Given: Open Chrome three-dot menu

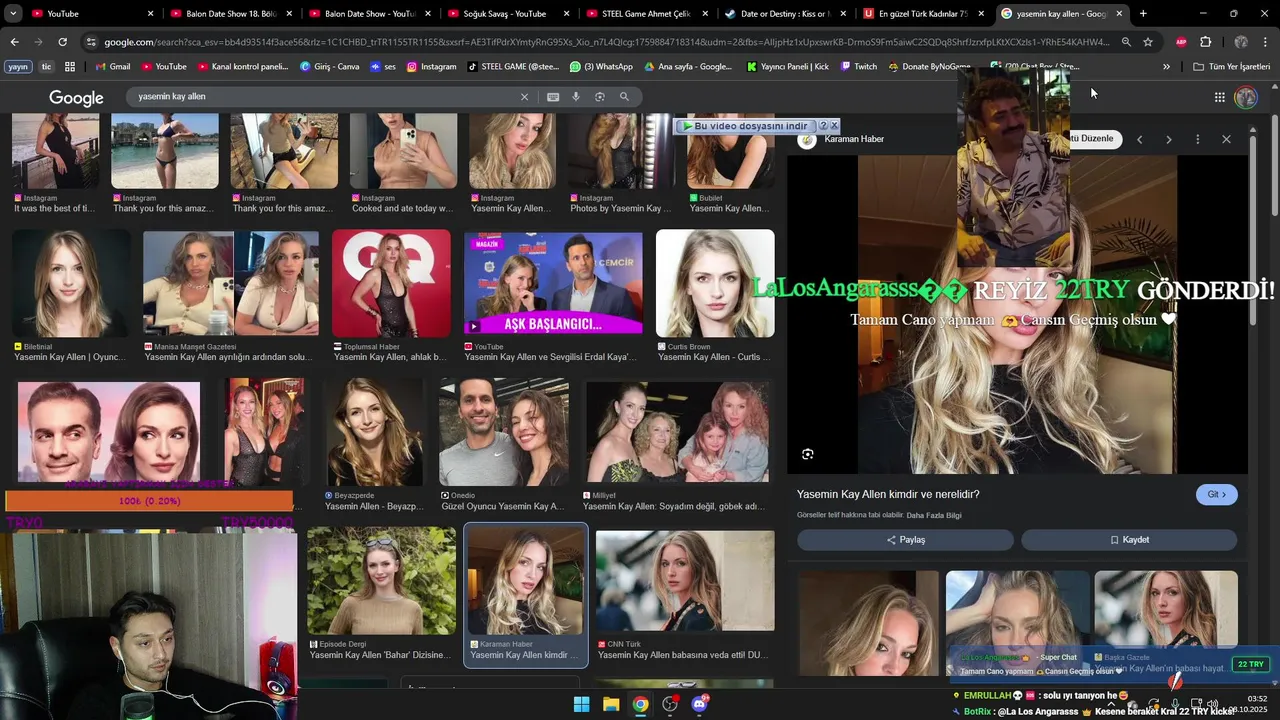Looking at the screenshot, I should [x=1265, y=42].
